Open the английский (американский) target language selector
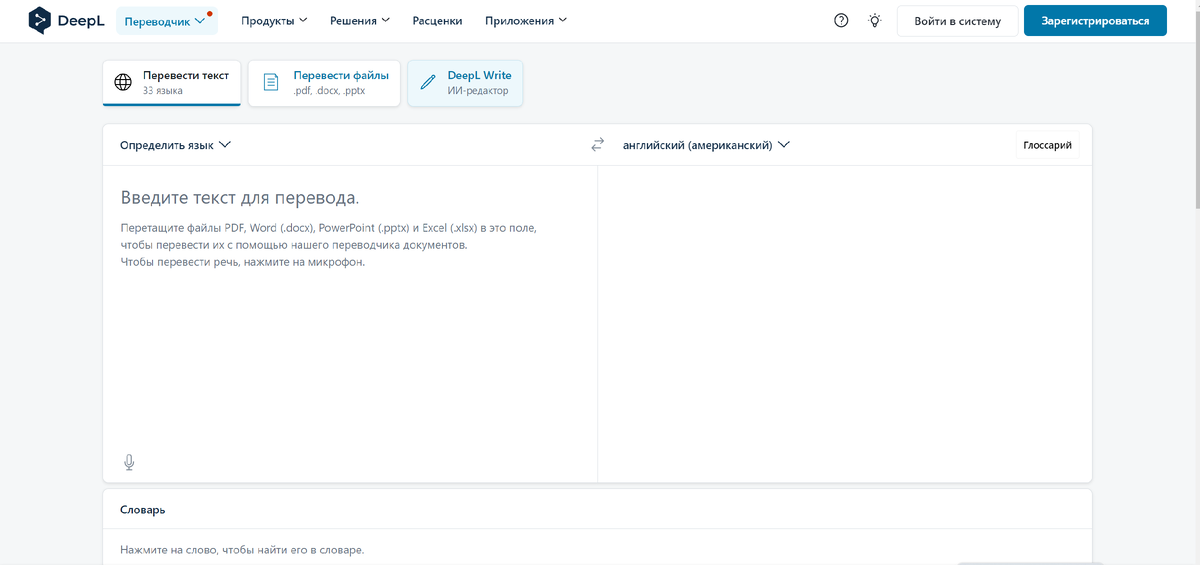The image size is (1200, 565). tap(706, 145)
